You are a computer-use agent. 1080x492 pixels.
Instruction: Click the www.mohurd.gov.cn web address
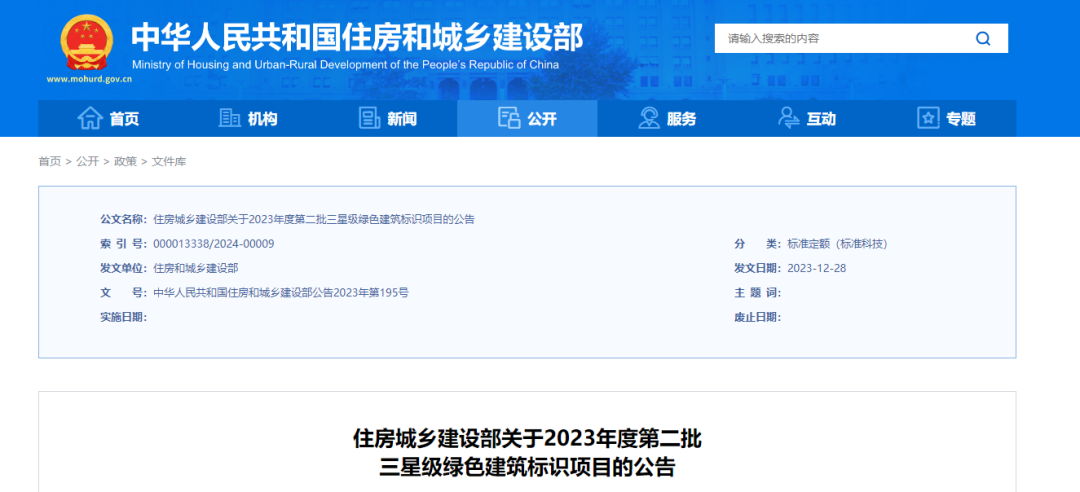coord(89,79)
